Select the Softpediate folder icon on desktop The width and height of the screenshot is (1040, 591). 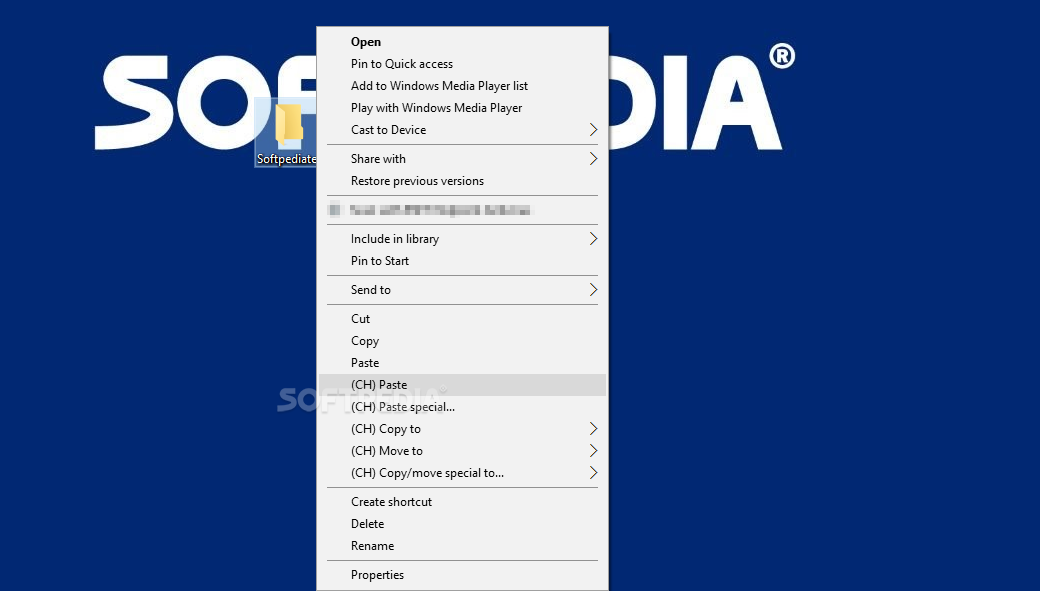(x=289, y=125)
